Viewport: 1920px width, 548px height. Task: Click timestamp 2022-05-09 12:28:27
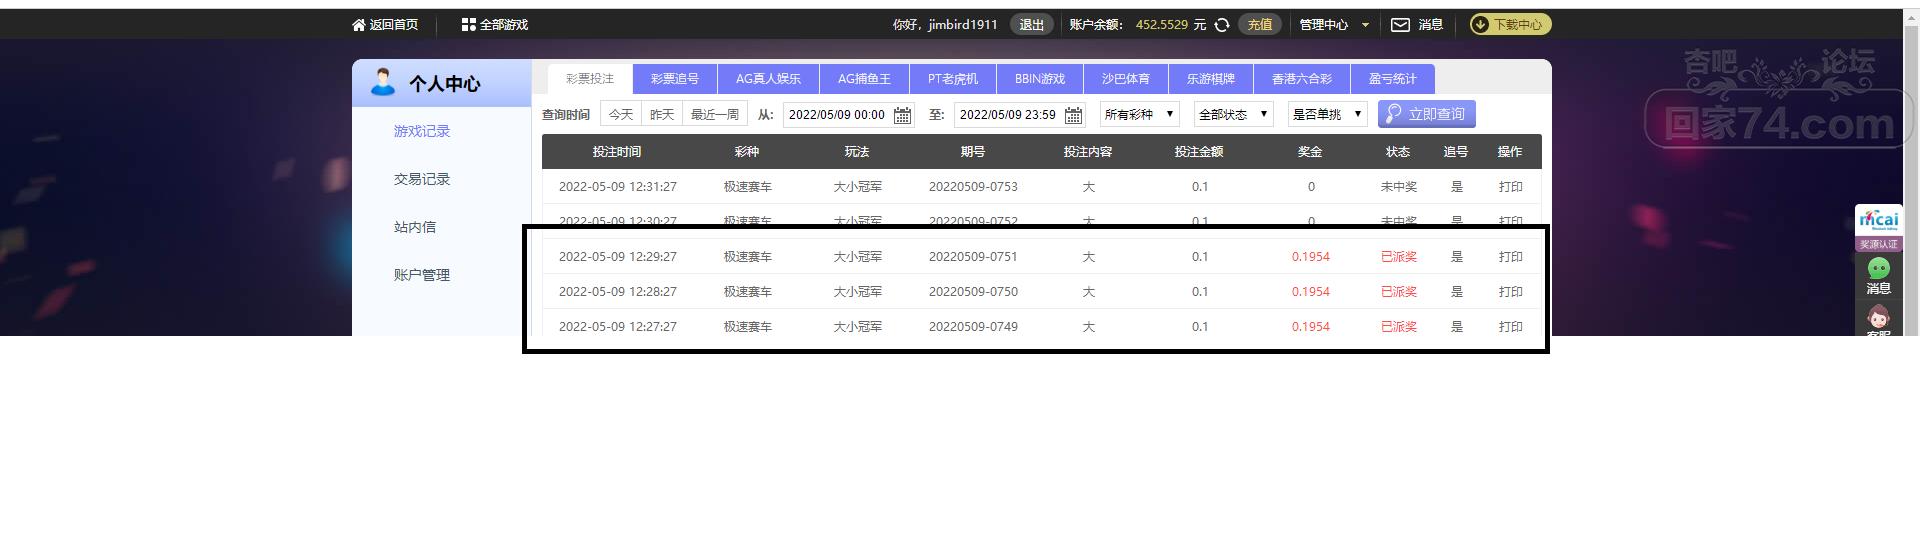[x=618, y=292]
